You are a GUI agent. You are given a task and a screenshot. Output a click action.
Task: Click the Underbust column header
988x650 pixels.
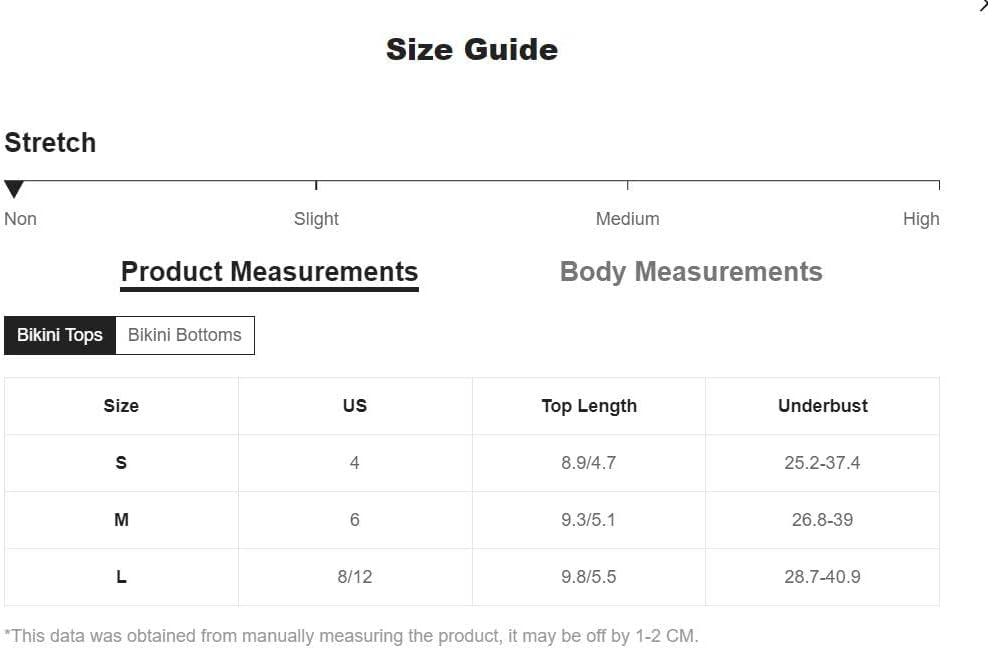coord(822,406)
